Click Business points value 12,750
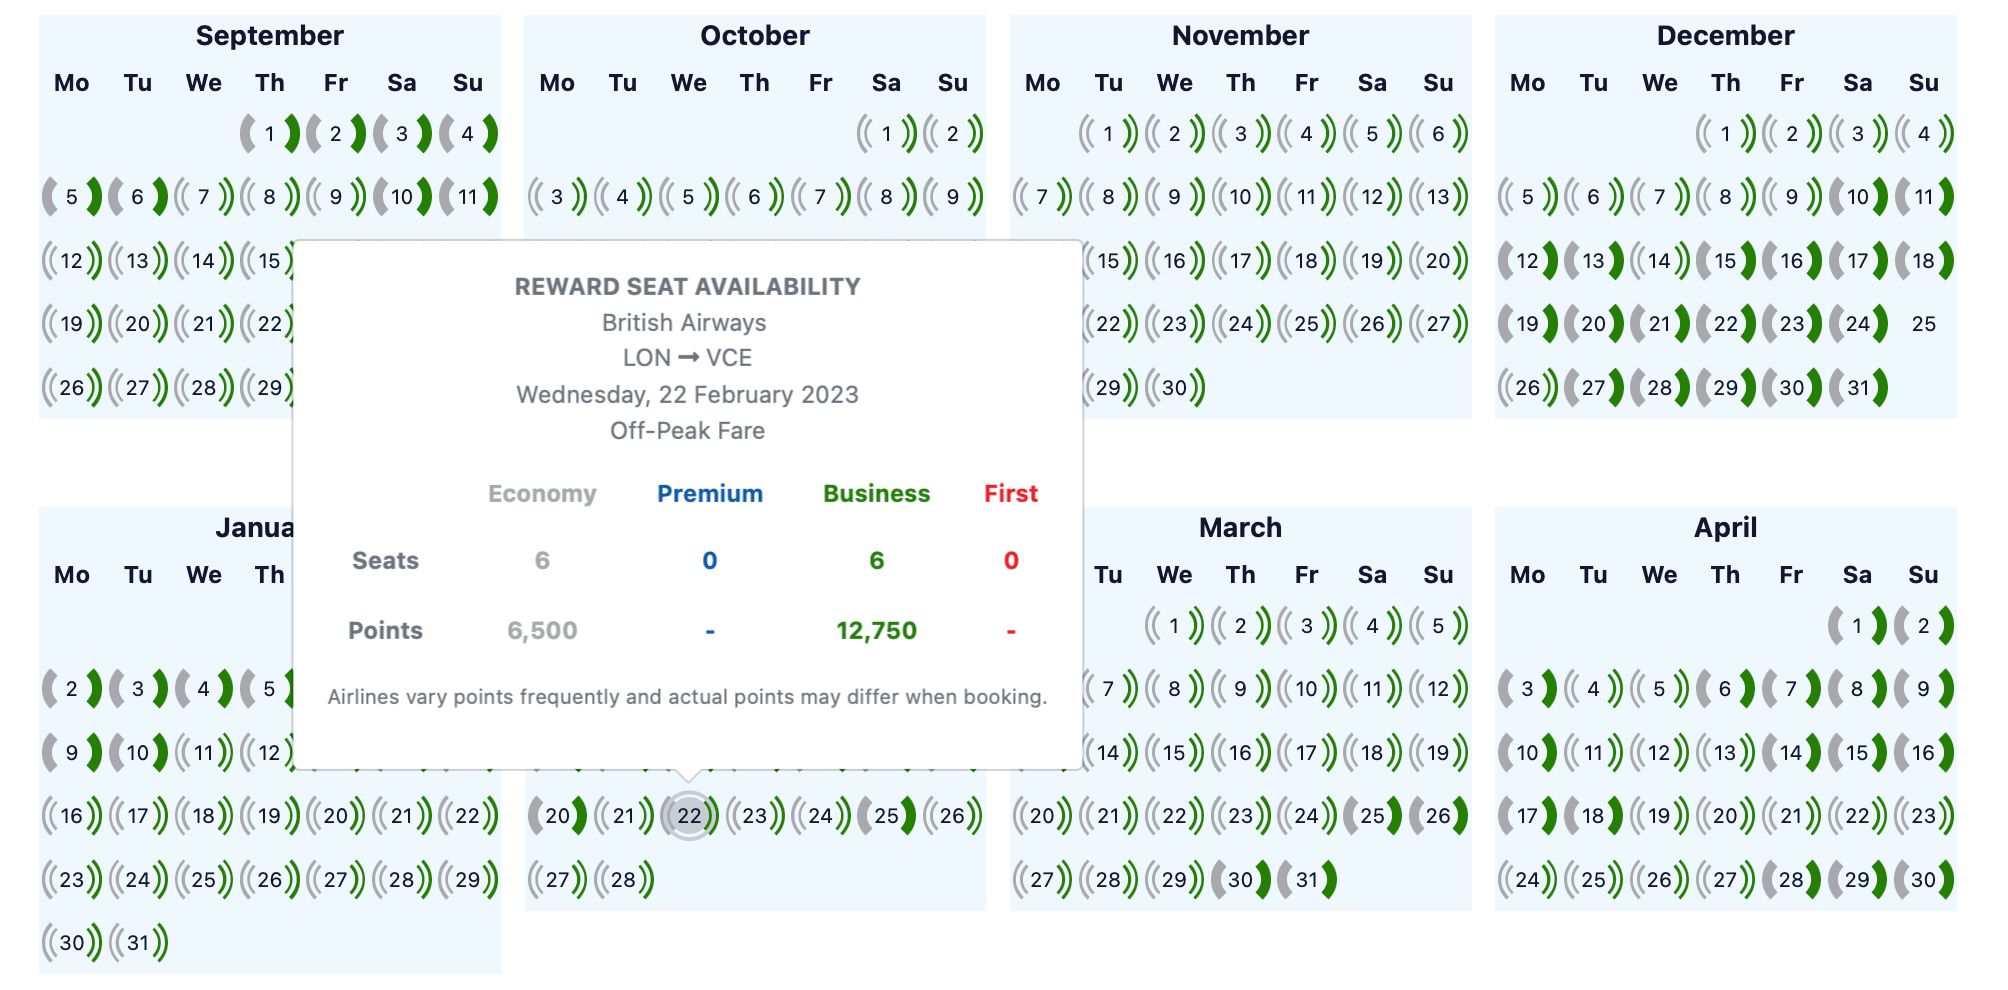The width and height of the screenshot is (2008, 990). click(x=876, y=630)
